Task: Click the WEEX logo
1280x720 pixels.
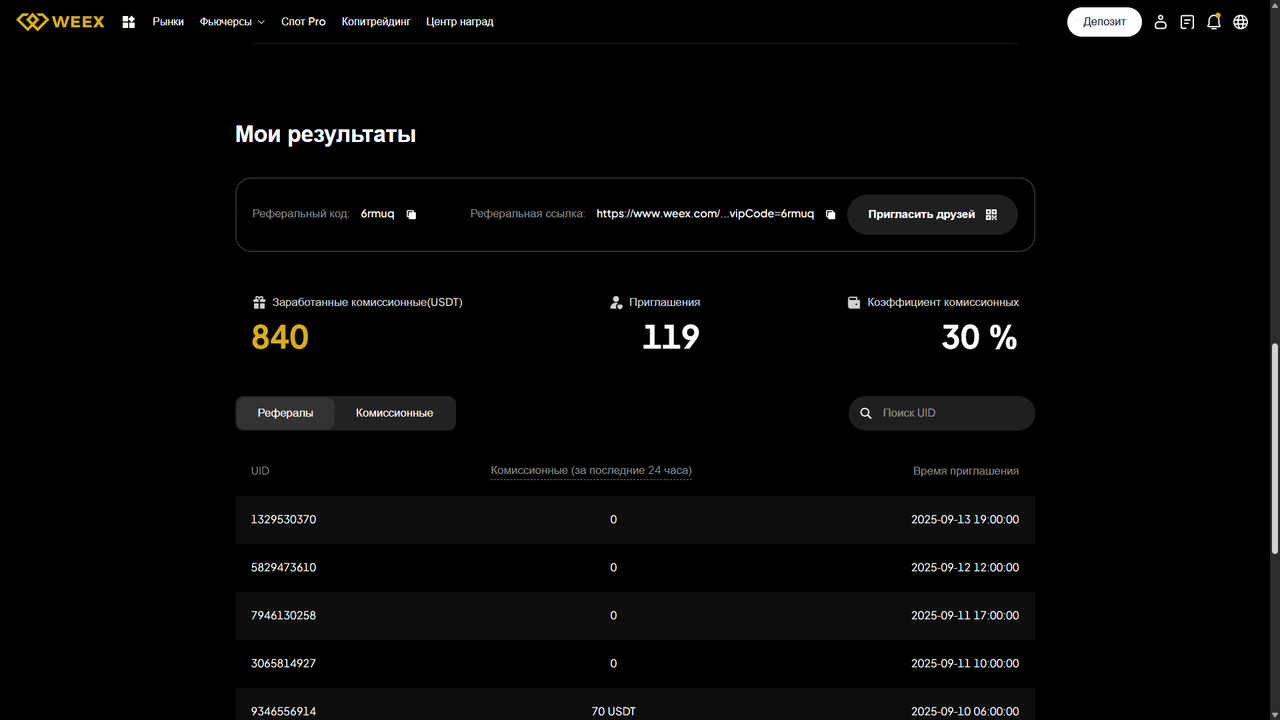Action: point(60,21)
